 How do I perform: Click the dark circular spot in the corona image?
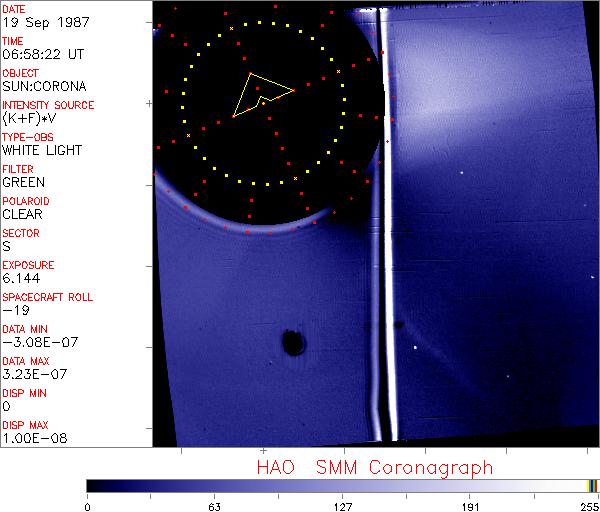(x=293, y=344)
